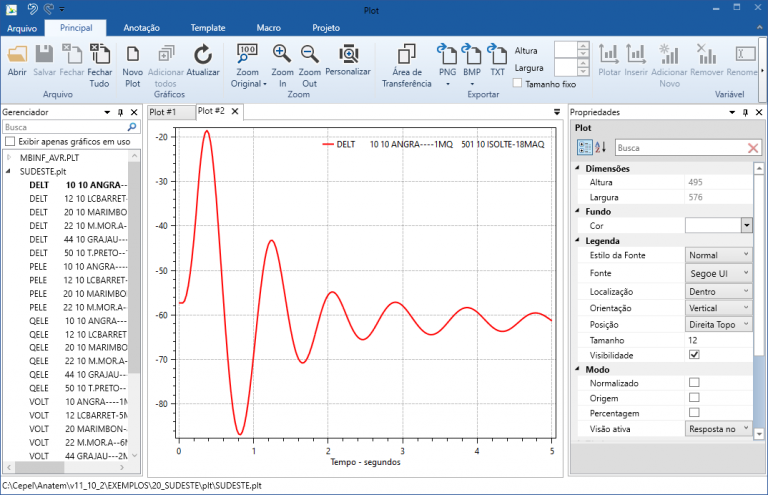The image size is (768, 495).
Task: Open the Estilo da Fonte dropdown
Action: (x=718, y=256)
